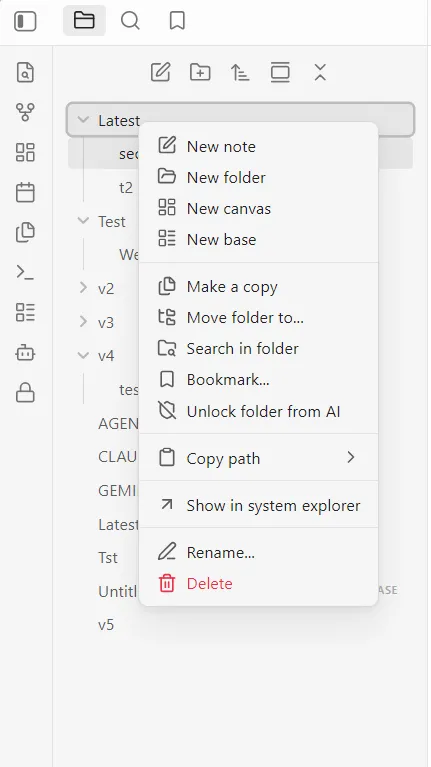Click auto-reveal current file toolbar icon
This screenshot has height=767, width=431.
point(280,72)
